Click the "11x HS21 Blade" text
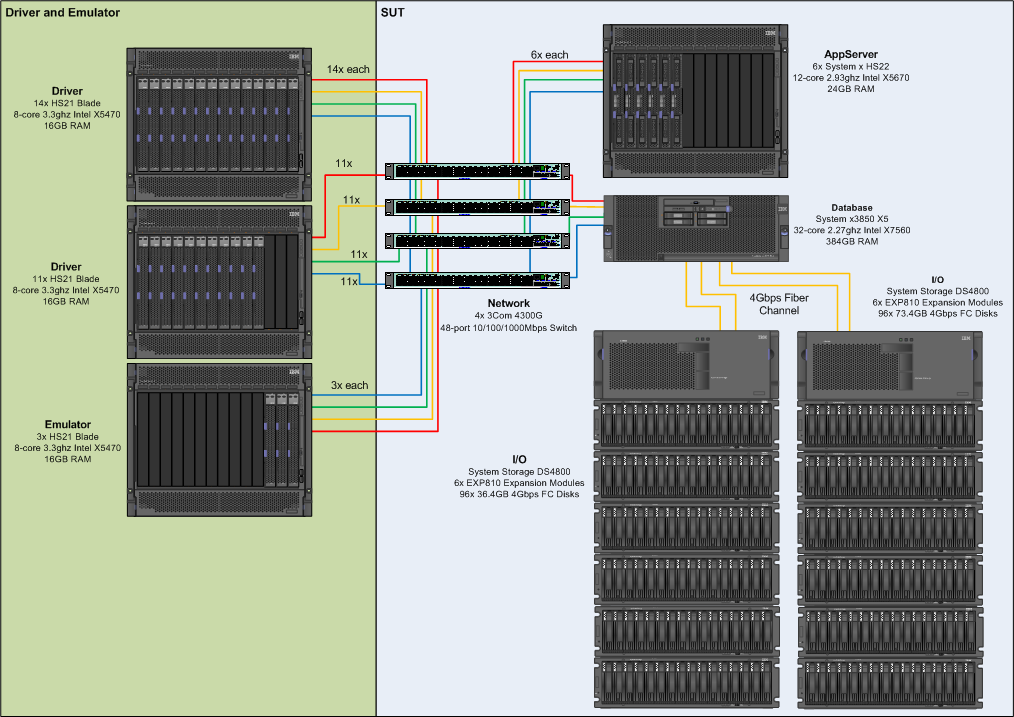The width and height of the screenshot is (1014, 717). pos(66,279)
